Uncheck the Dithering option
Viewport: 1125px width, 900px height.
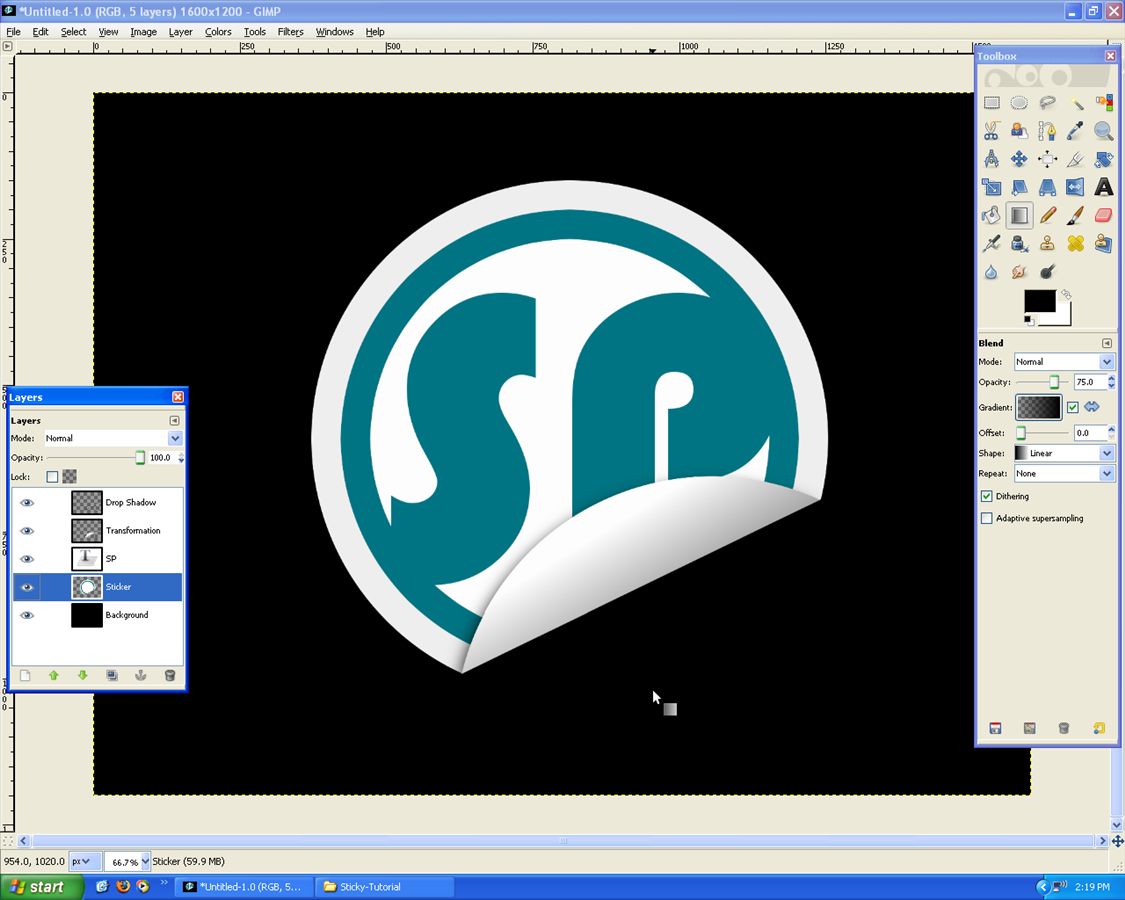(x=987, y=496)
